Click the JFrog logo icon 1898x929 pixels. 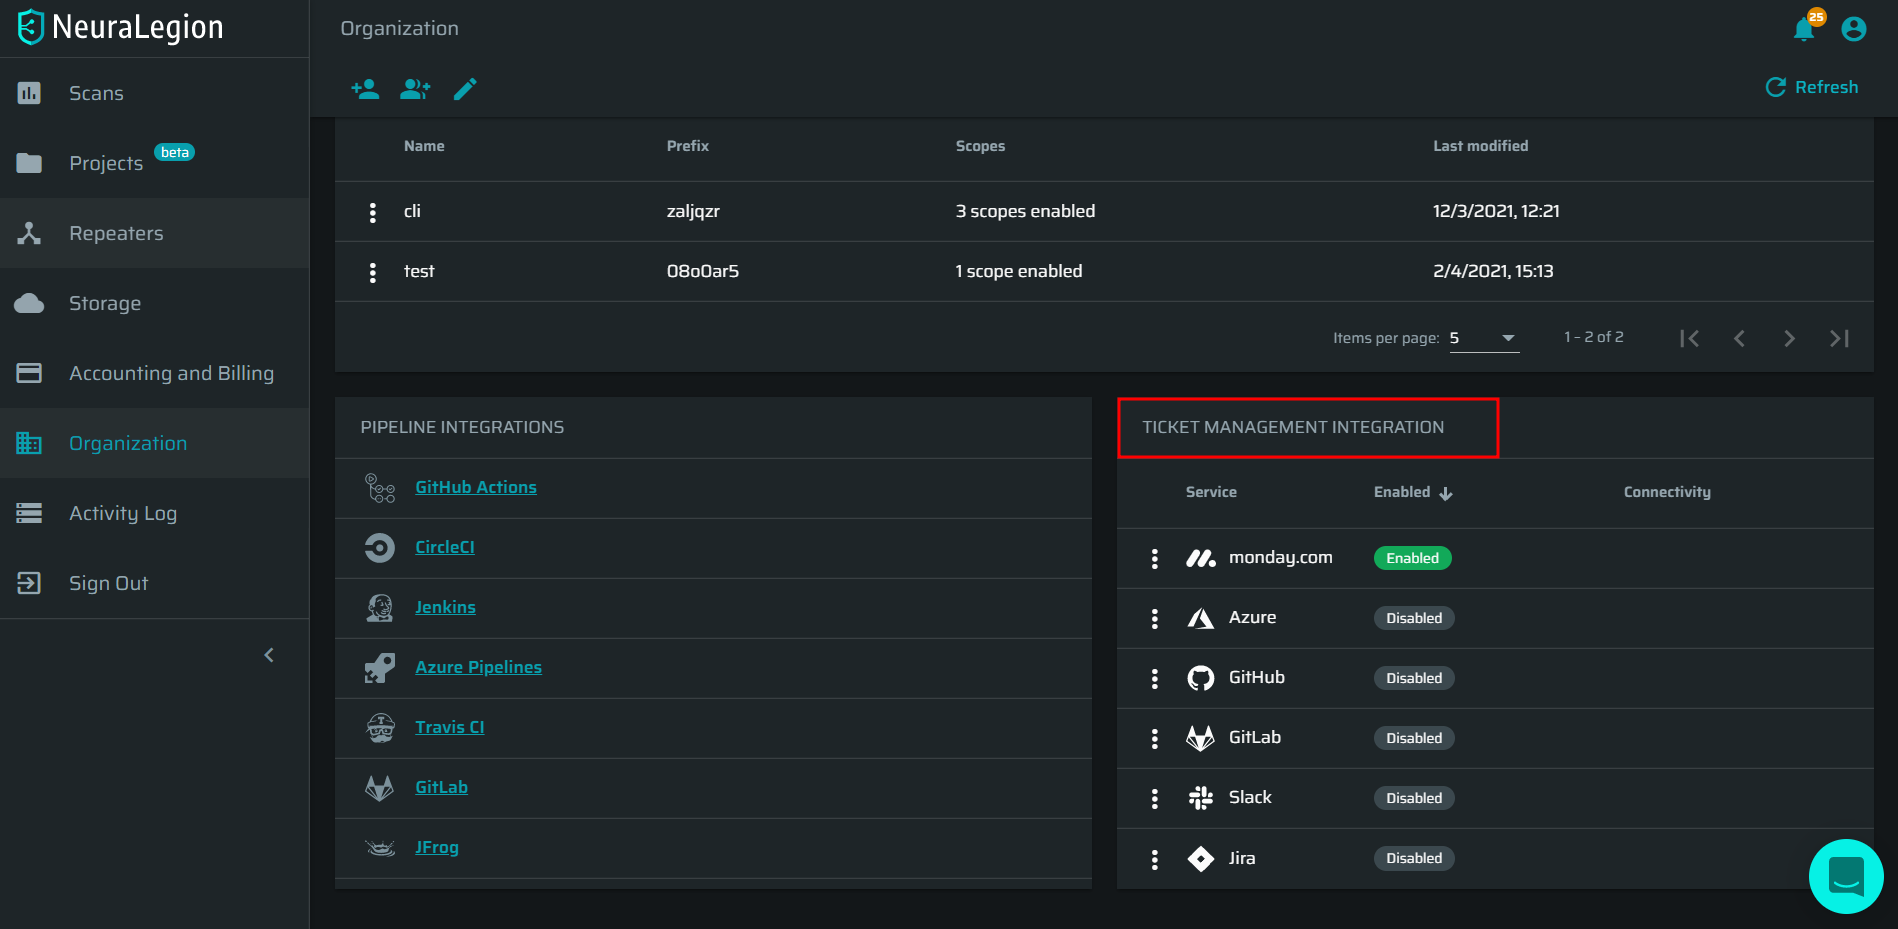click(380, 848)
